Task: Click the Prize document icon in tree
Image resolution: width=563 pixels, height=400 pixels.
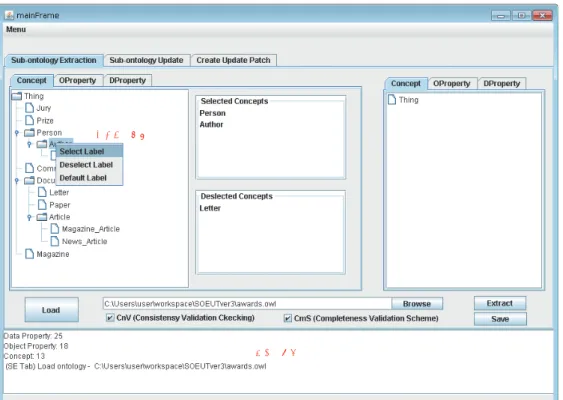Action: coord(29,120)
